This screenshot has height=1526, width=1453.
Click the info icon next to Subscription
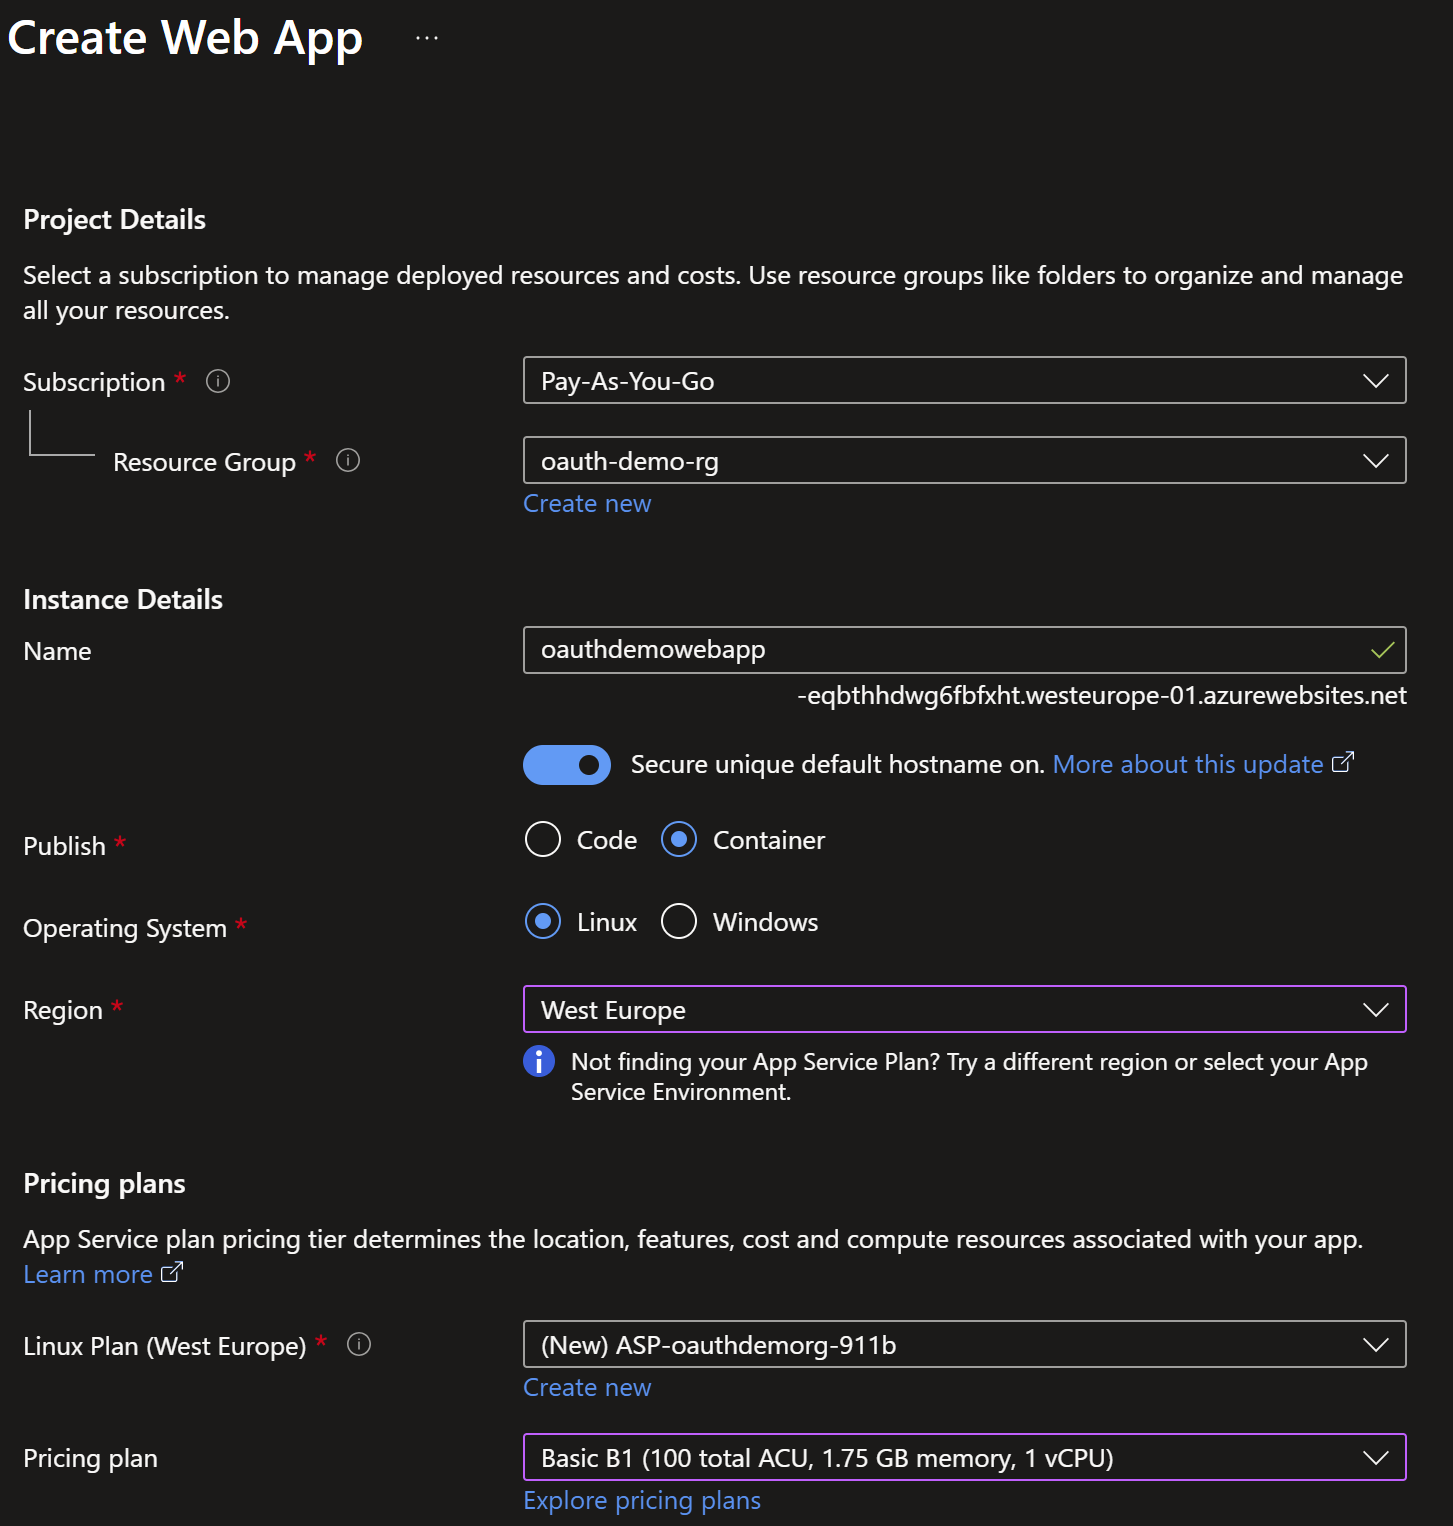pyautogui.click(x=218, y=381)
